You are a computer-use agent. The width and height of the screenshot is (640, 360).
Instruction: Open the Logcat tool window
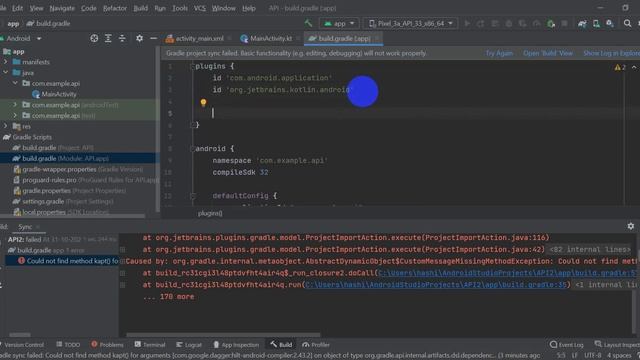(x=189, y=345)
